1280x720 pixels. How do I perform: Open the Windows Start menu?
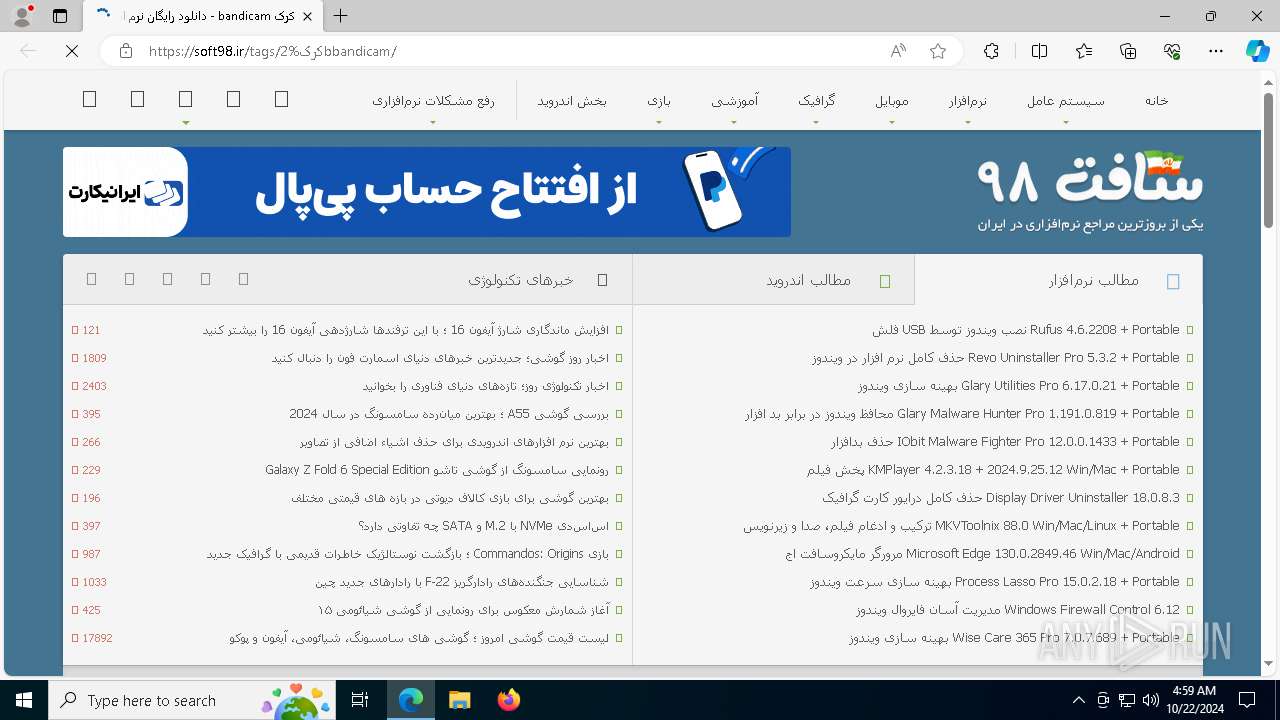(x=23, y=700)
